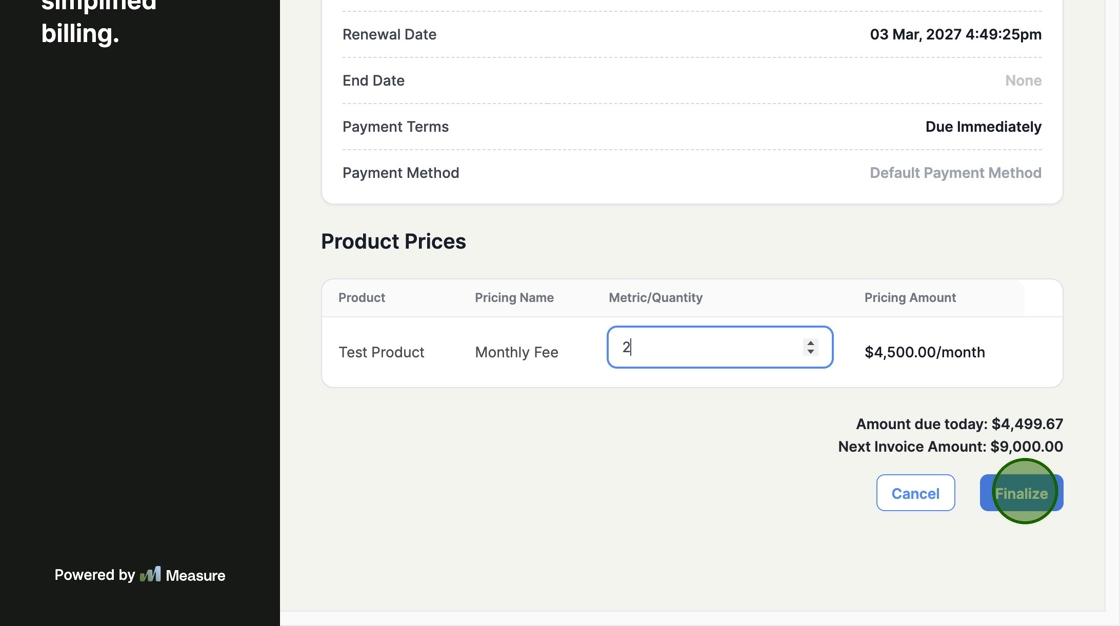Click the Next Invoice Amount text
Viewport: 1120px width, 626px height.
point(950,447)
